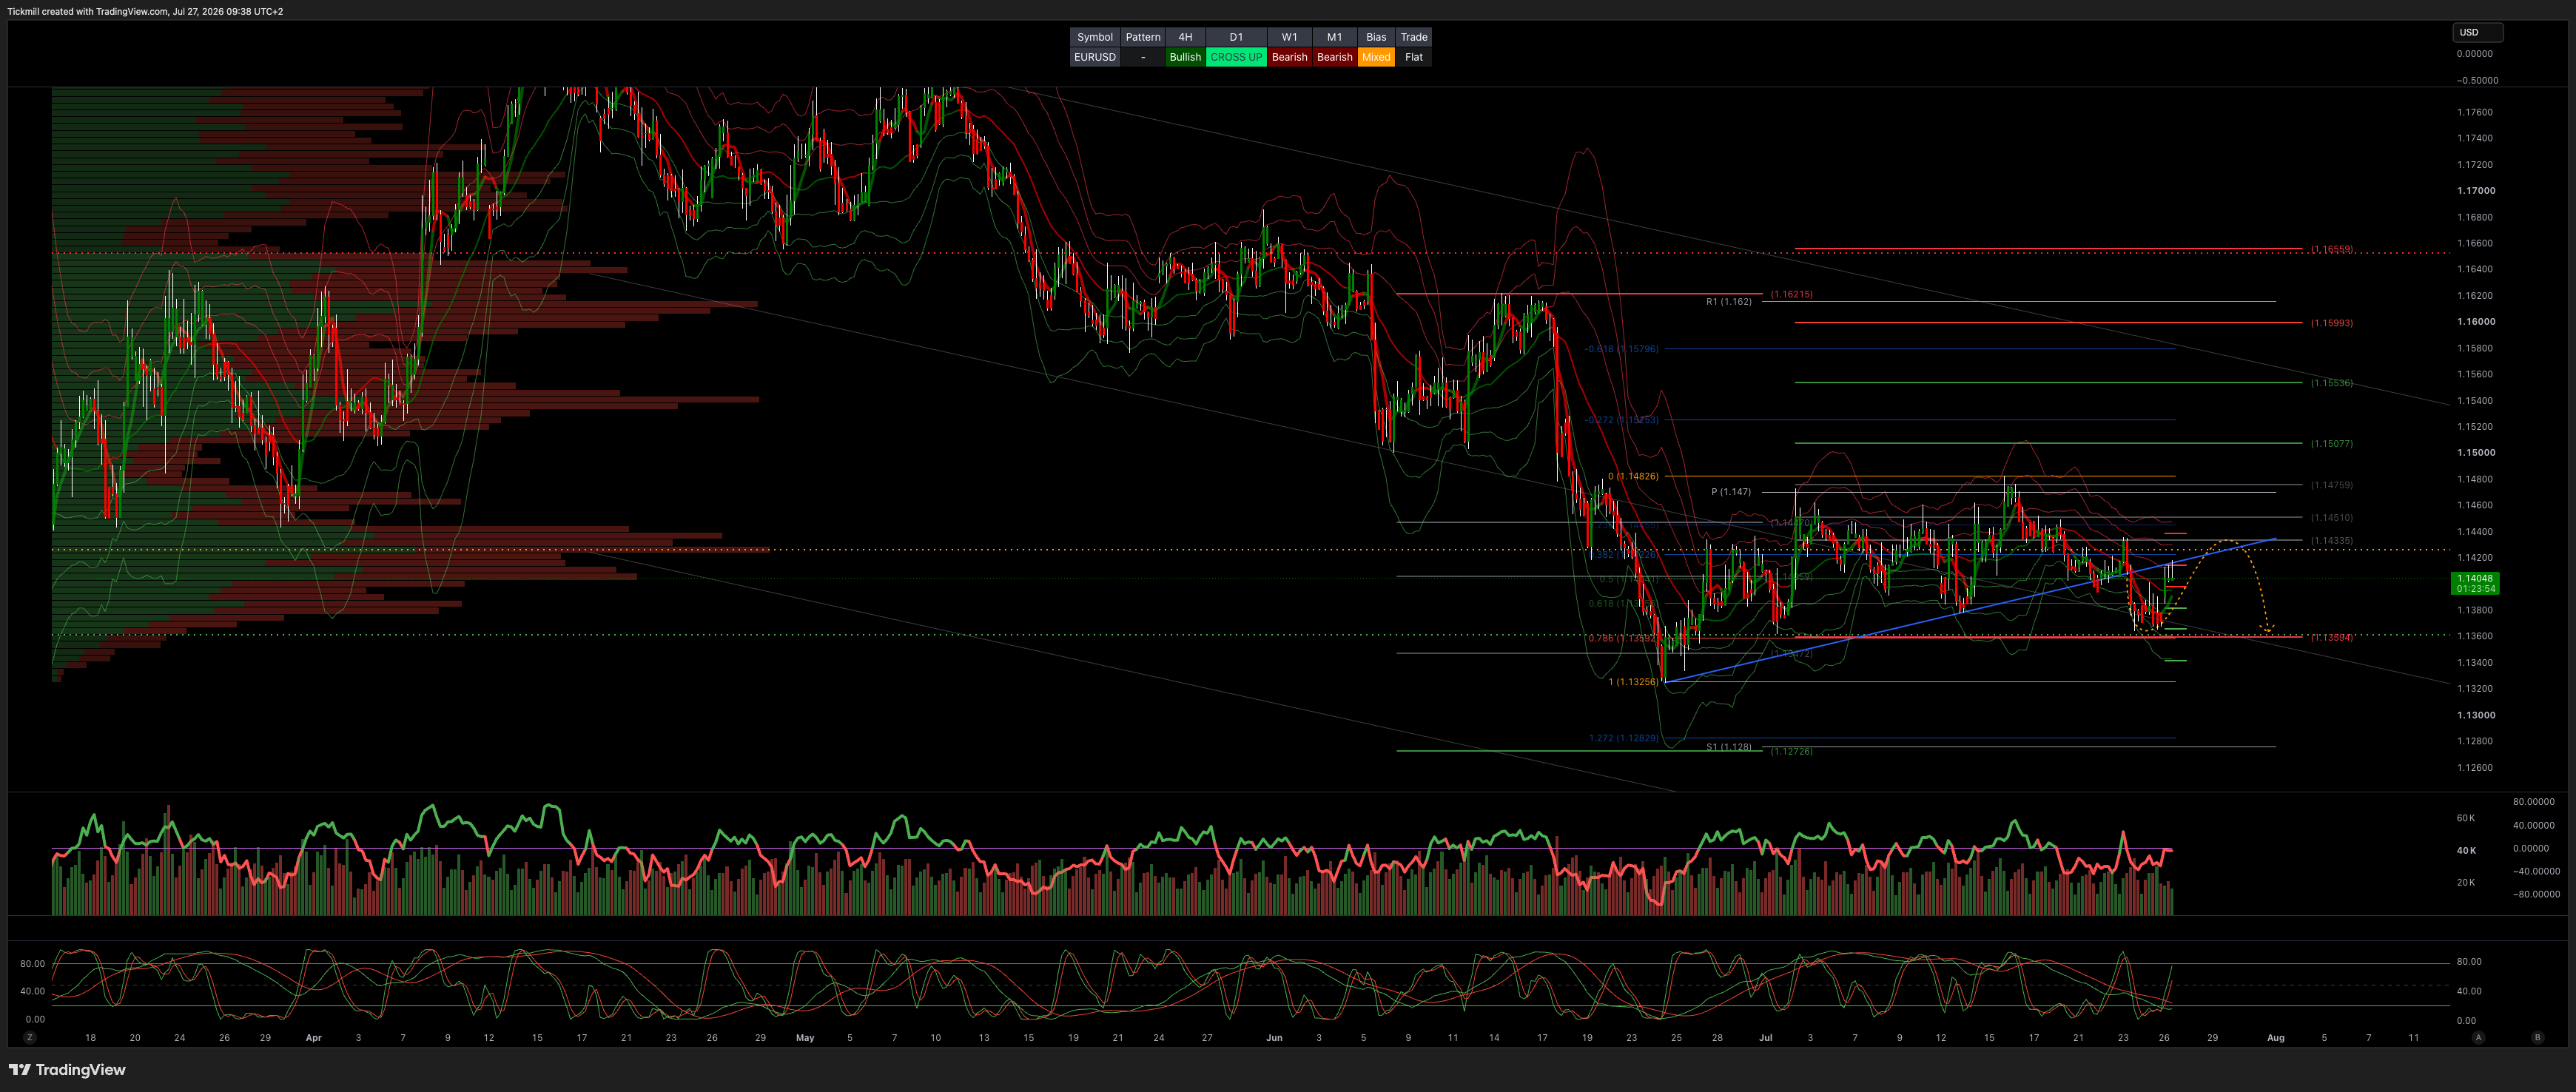
Task: Click the Pattern header cell
Action: (1143, 37)
